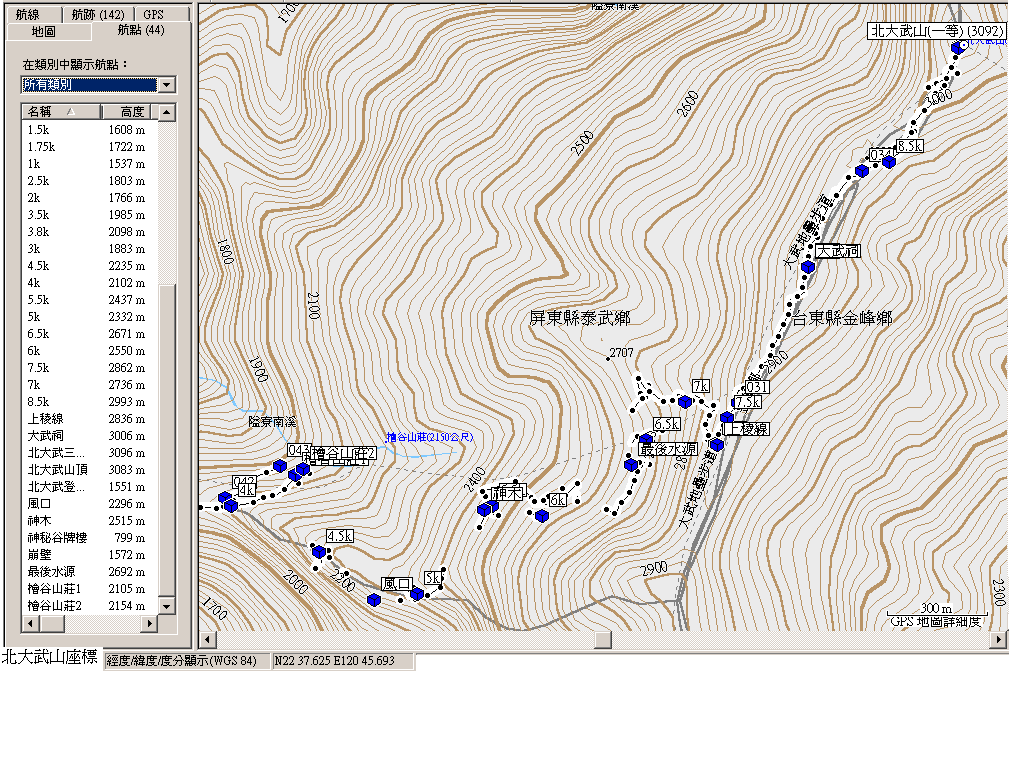The image size is (1024, 768).
Task: Click the map's horizontal scroll-left arrow
Action: tap(208, 639)
